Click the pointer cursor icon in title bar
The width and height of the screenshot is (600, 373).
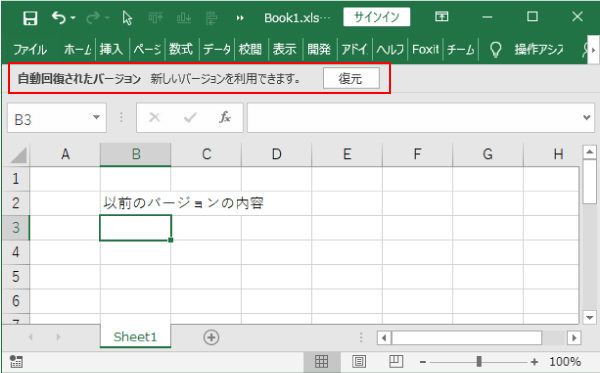click(127, 18)
